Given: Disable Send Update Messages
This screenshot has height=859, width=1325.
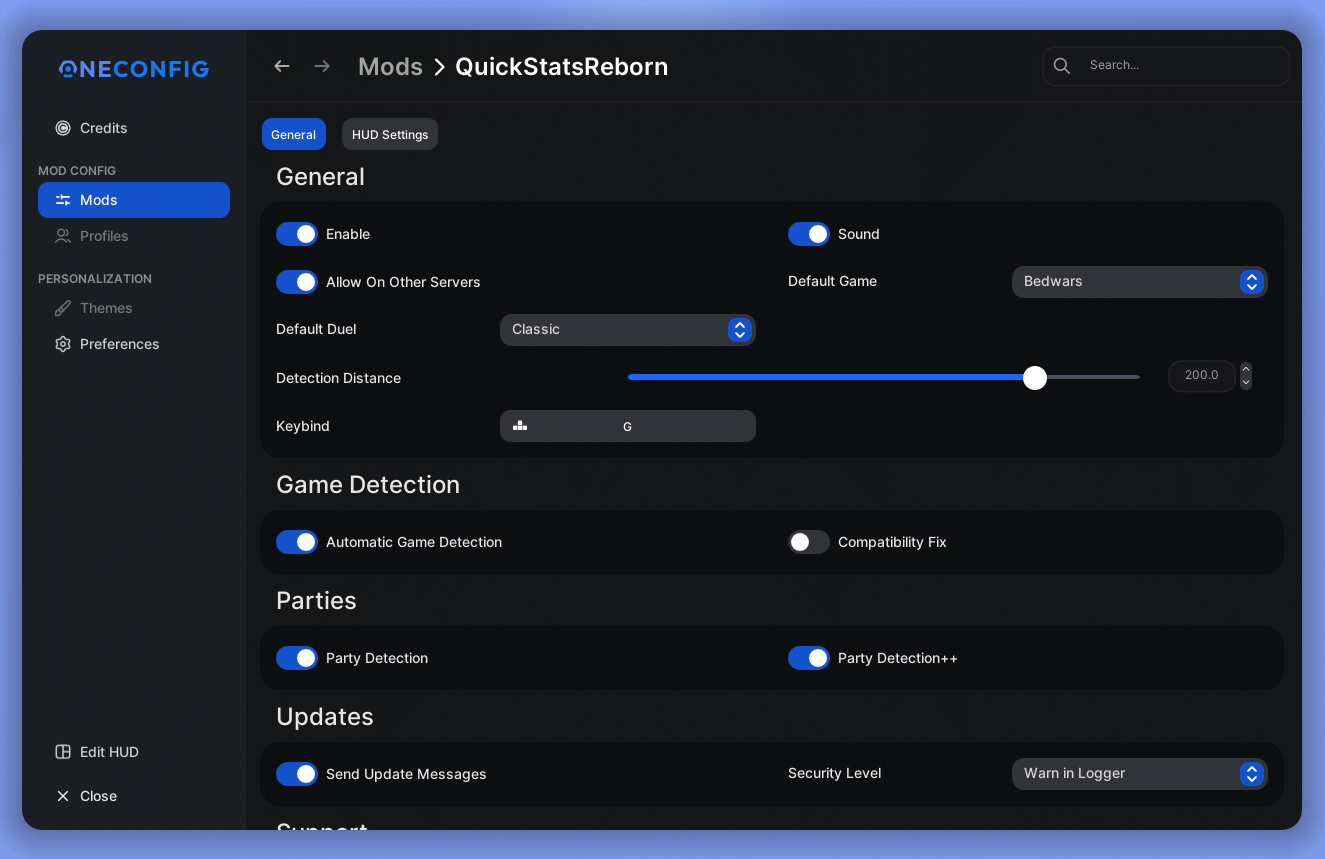Looking at the screenshot, I should pos(297,774).
